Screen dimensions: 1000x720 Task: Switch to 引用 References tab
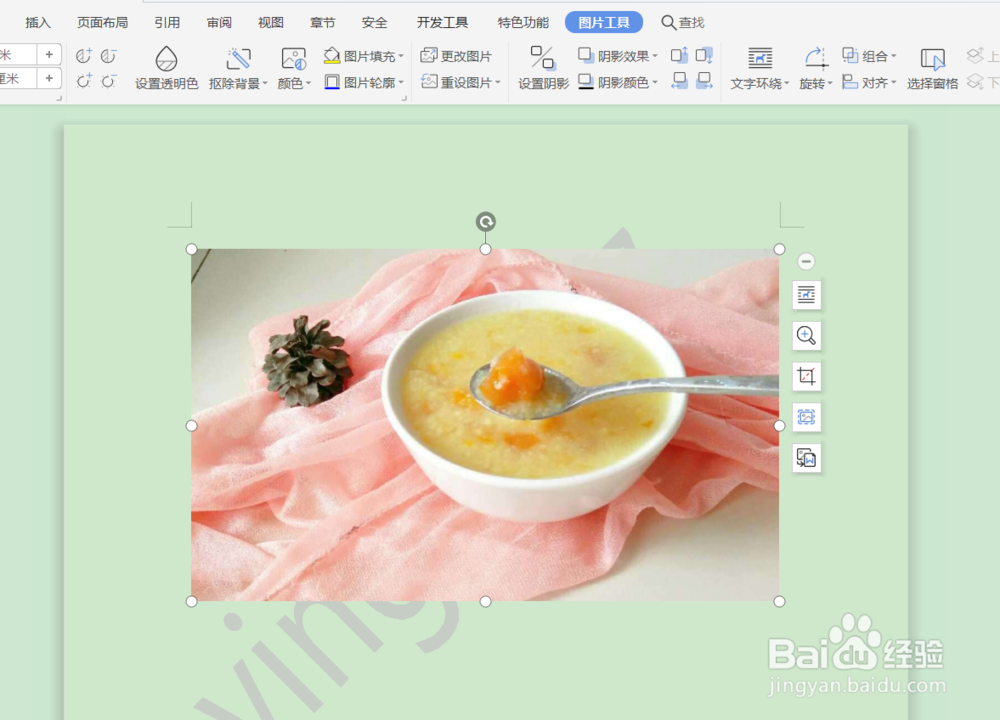coord(167,23)
